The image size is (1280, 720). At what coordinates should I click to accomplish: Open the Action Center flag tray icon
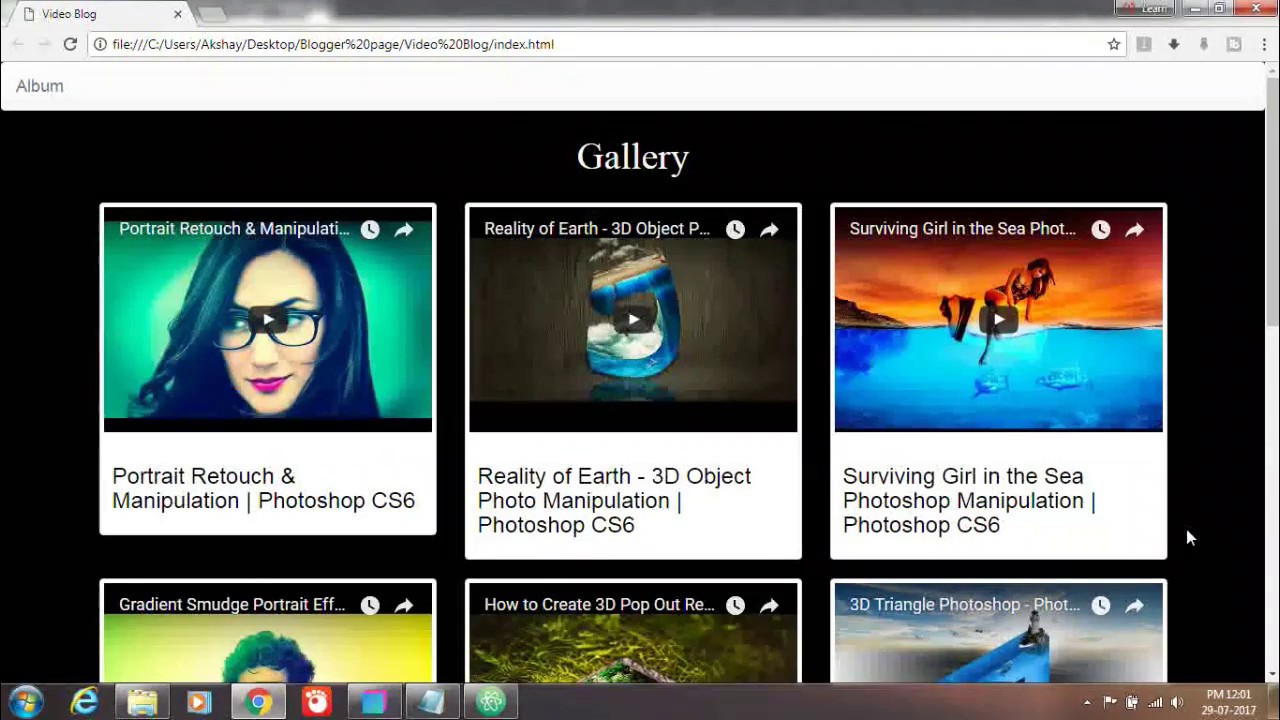tap(1110, 702)
